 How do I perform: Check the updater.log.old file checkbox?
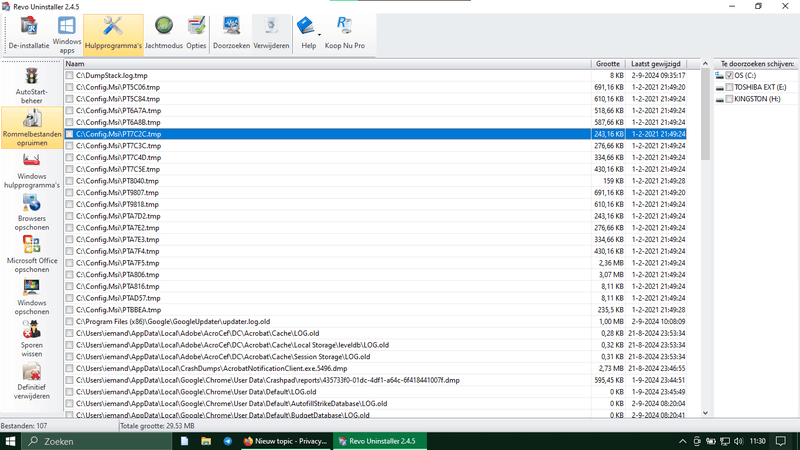coord(69,322)
